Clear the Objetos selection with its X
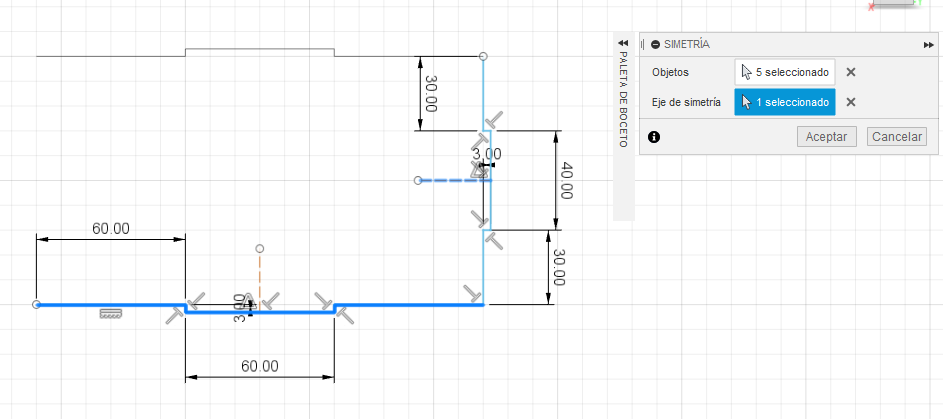 pos(850,72)
